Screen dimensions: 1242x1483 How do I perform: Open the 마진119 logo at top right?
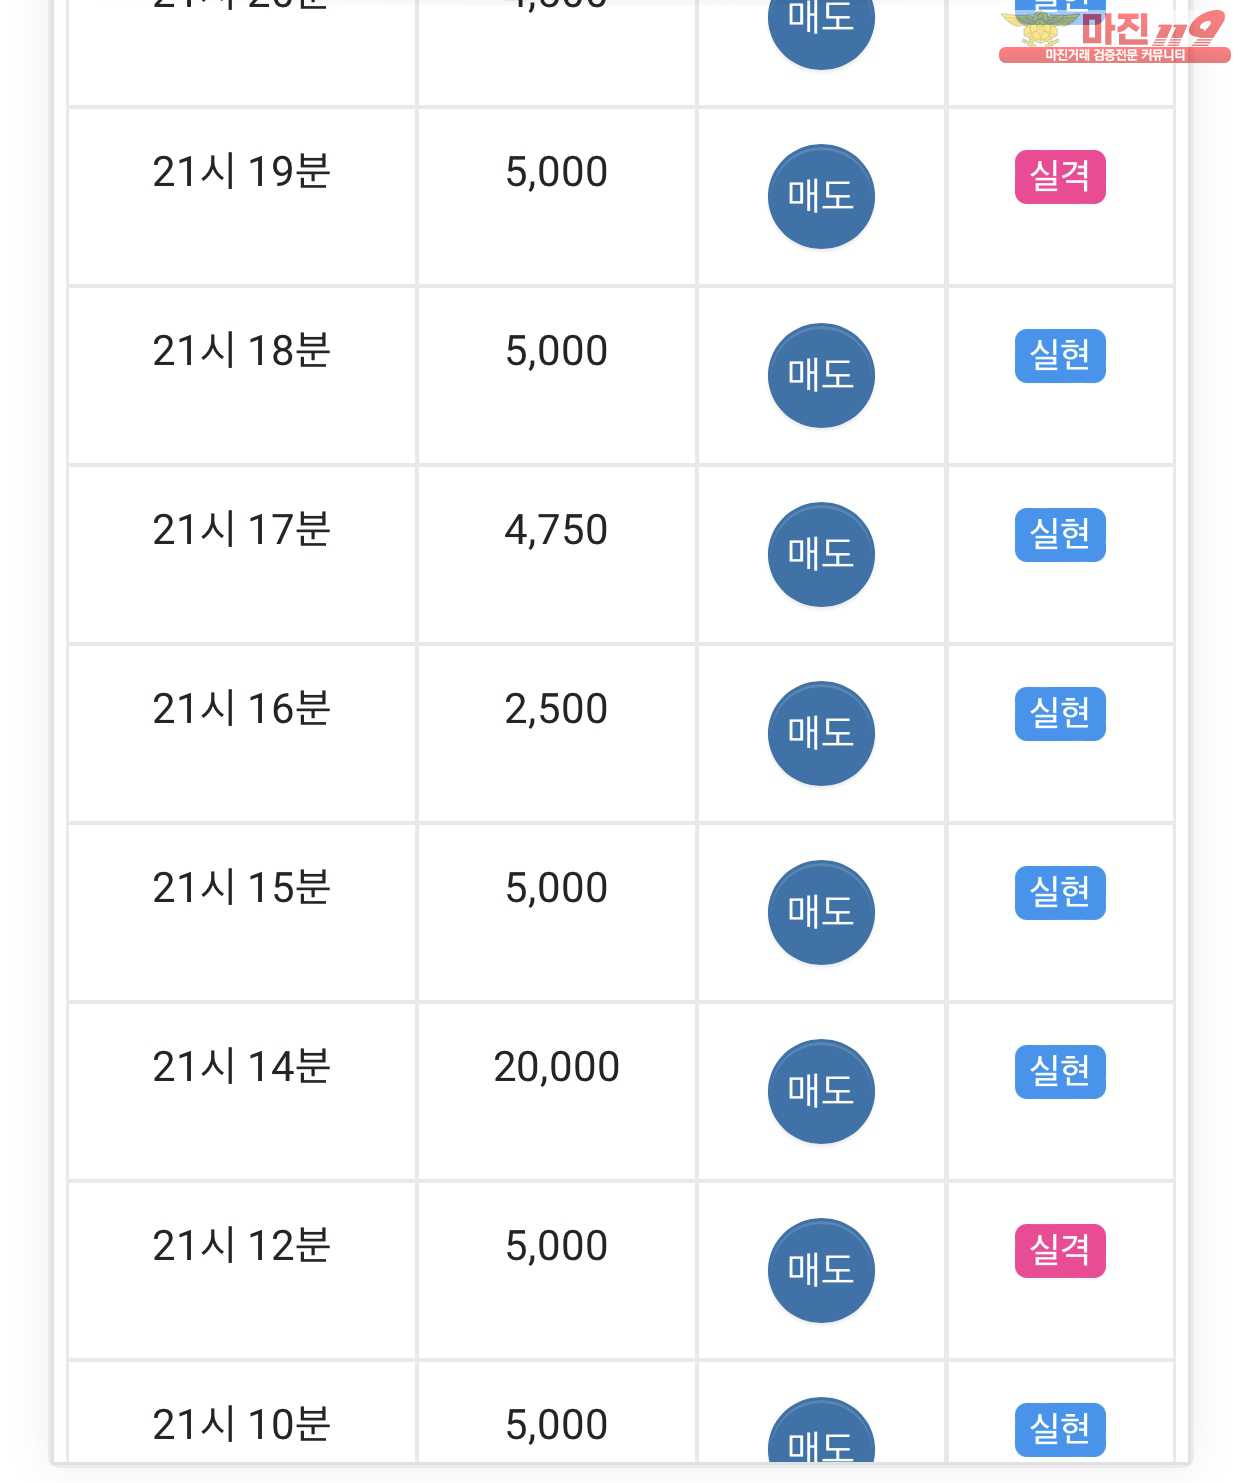[1114, 37]
